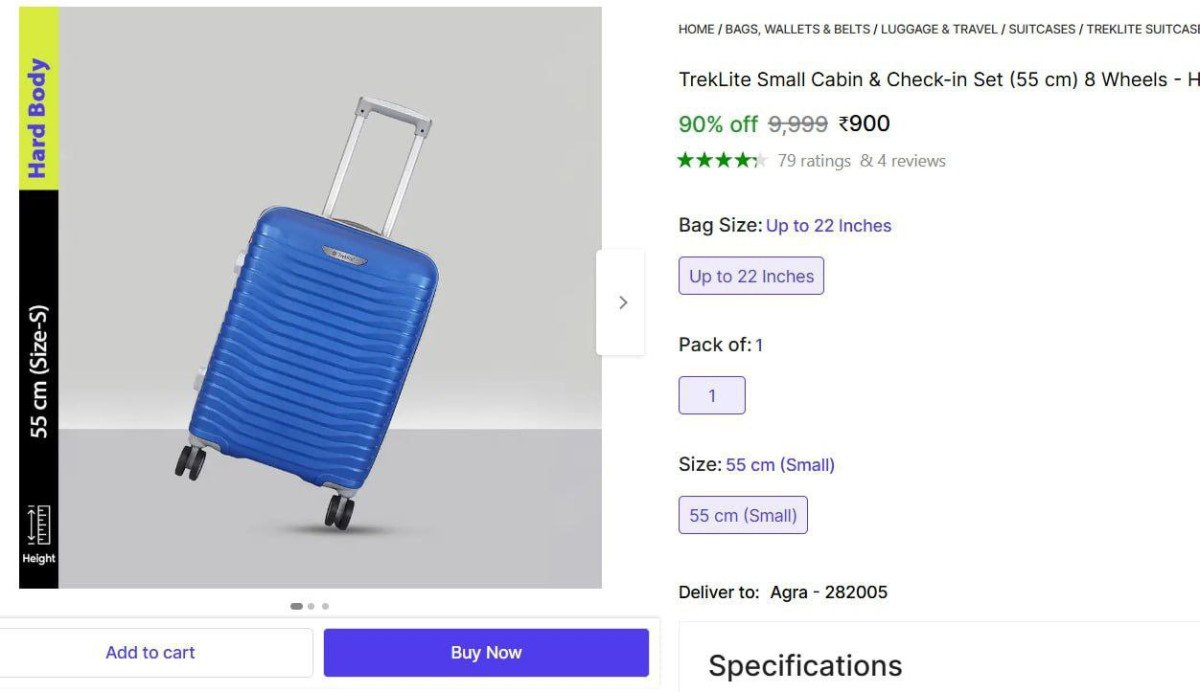Image resolution: width=1200 pixels, height=692 pixels.
Task: Select the 'Up to 22 Inches' bag size option
Action: pos(751,275)
